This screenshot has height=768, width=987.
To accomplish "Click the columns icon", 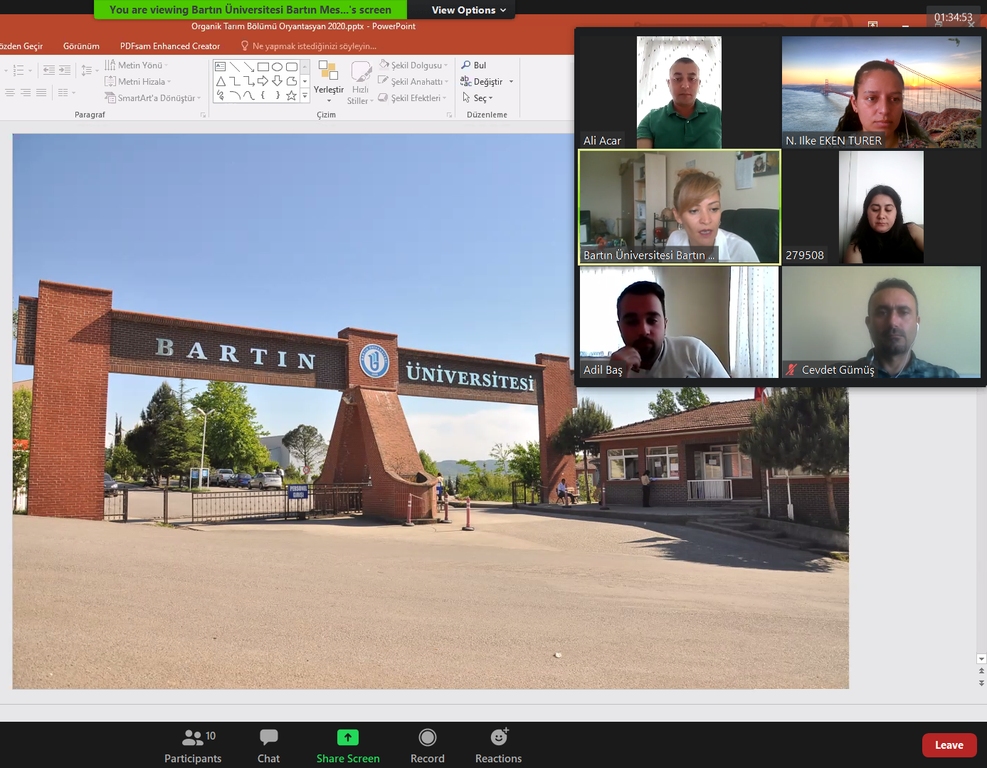I will pos(65,93).
